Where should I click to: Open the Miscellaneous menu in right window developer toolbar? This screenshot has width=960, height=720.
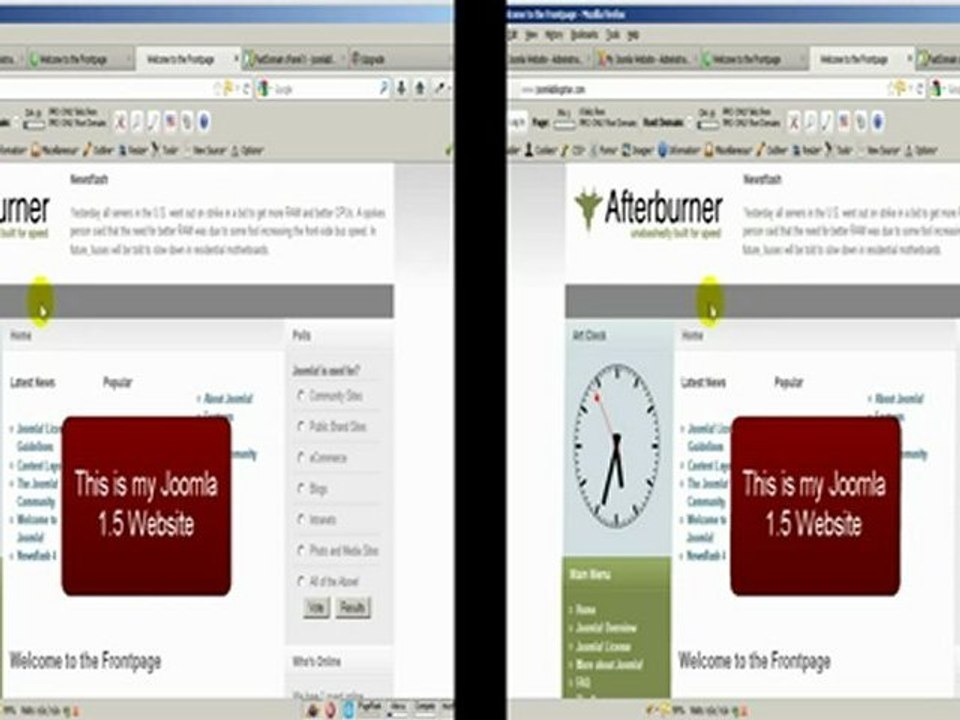pyautogui.click(x=728, y=150)
